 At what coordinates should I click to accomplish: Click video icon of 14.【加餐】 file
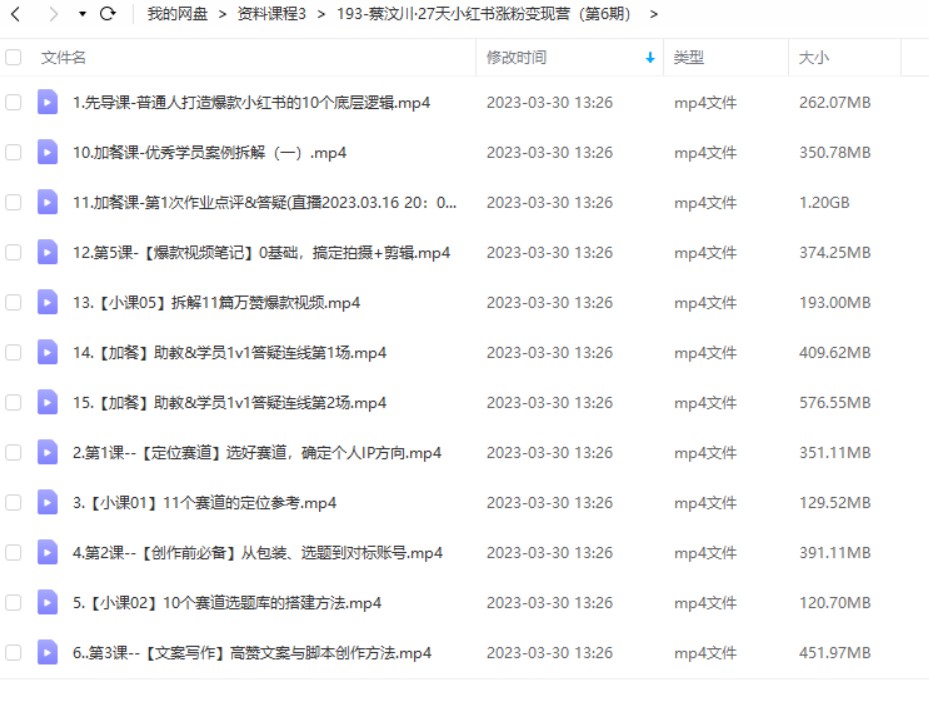pyautogui.click(x=47, y=352)
